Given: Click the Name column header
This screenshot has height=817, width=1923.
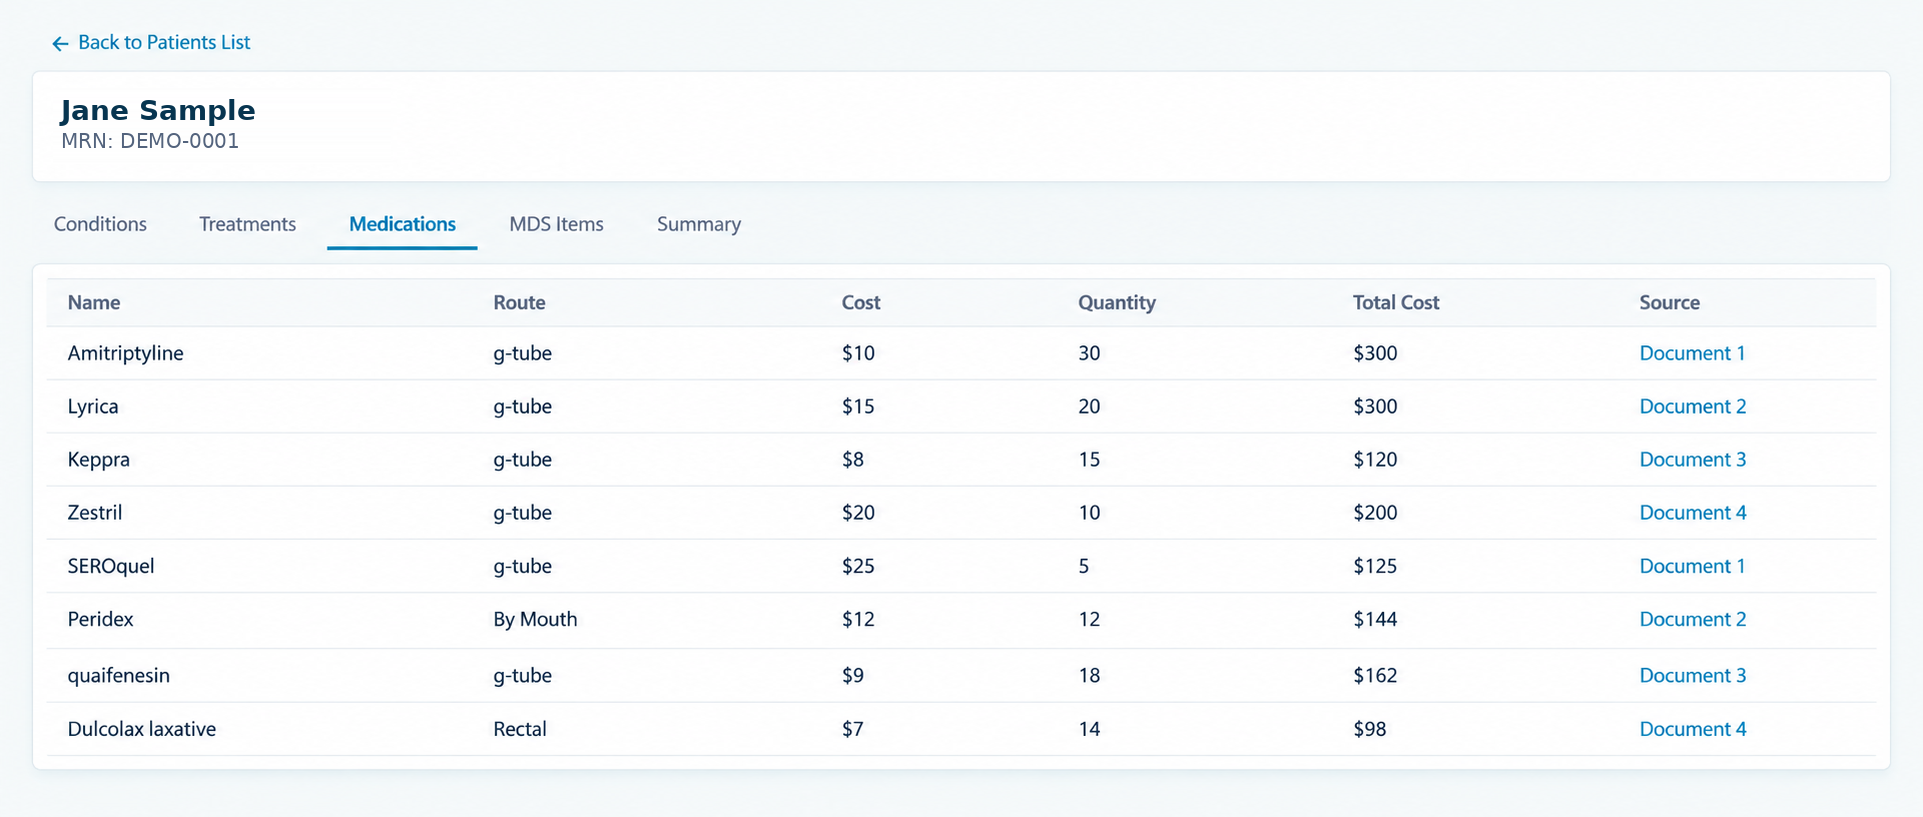Looking at the screenshot, I should 94,302.
